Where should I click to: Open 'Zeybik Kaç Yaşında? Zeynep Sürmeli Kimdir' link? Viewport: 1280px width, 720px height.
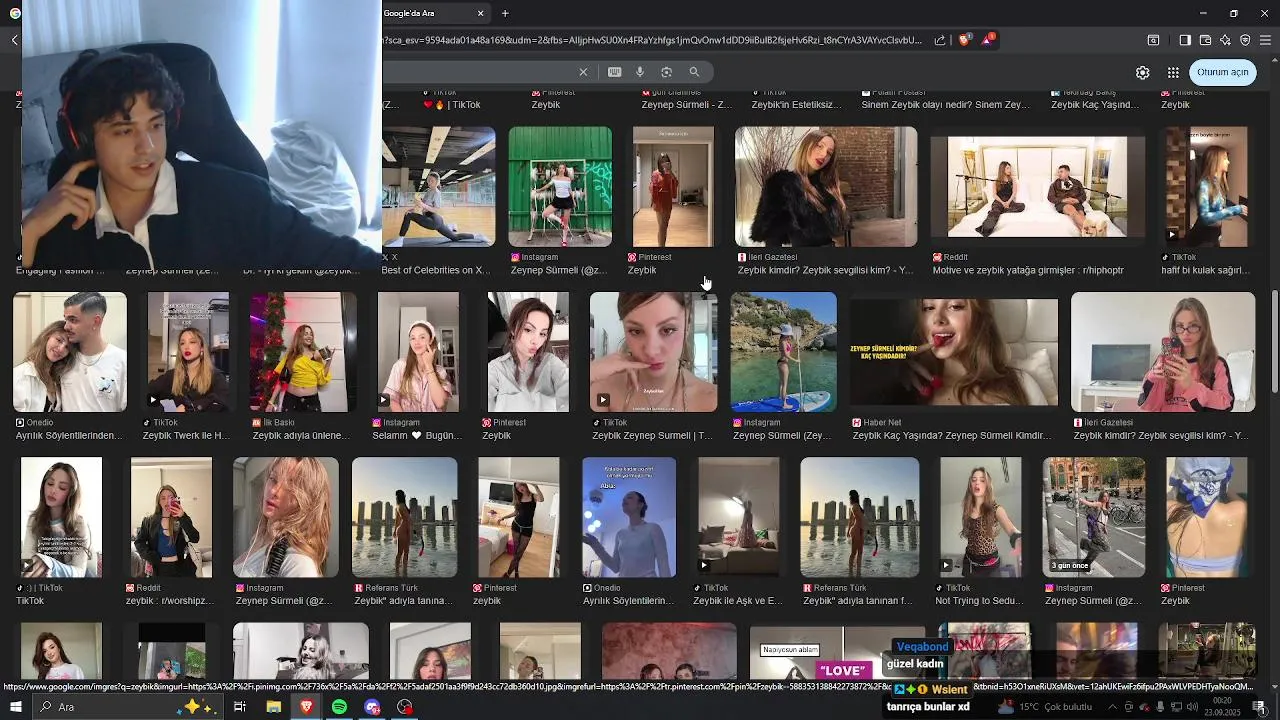[949, 436]
